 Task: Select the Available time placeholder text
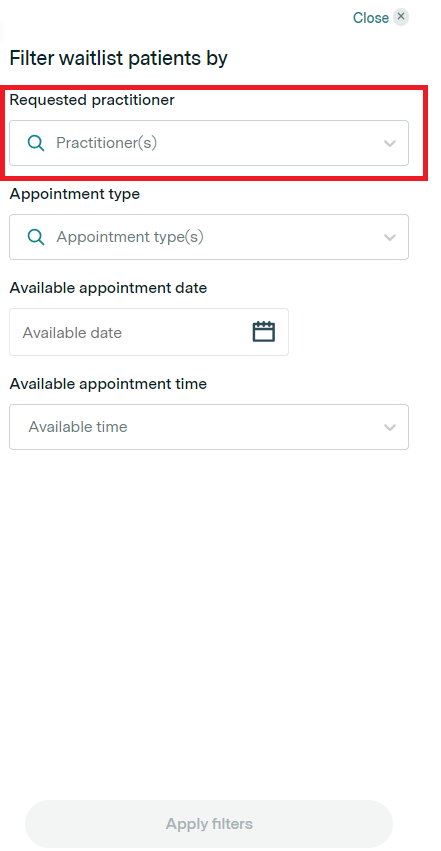coord(78,427)
